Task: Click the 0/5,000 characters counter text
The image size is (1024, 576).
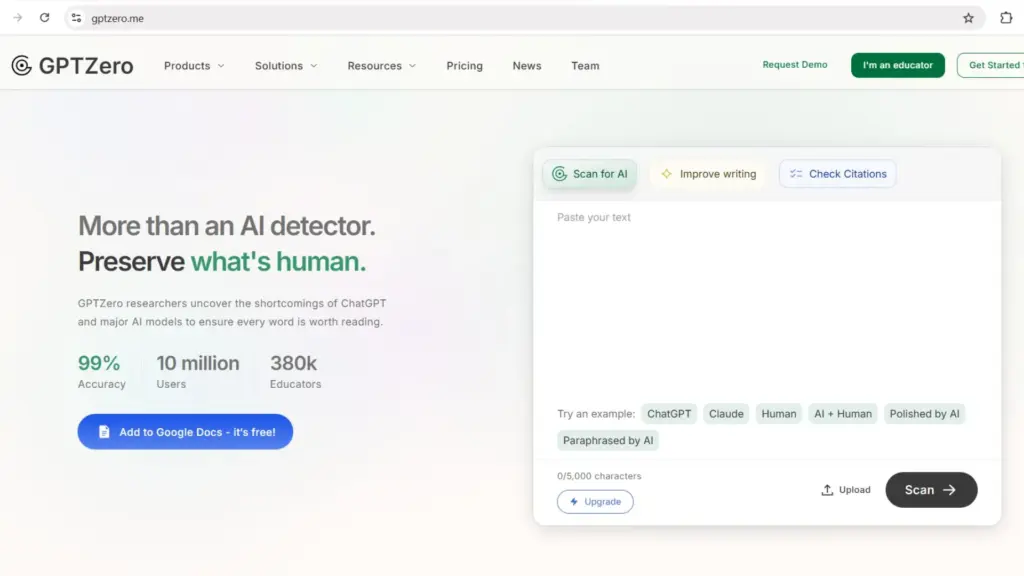Action: [x=599, y=476]
